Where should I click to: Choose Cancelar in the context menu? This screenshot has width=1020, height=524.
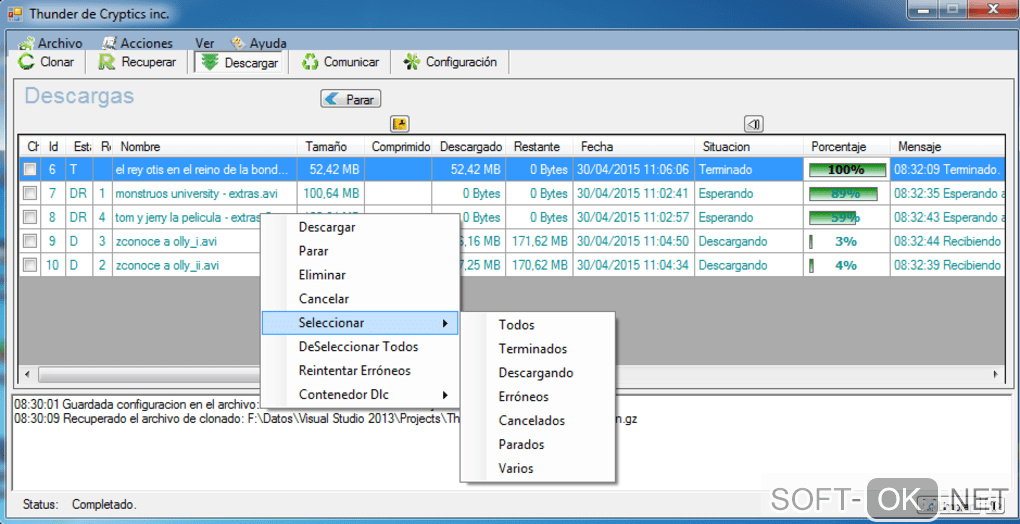point(360,299)
